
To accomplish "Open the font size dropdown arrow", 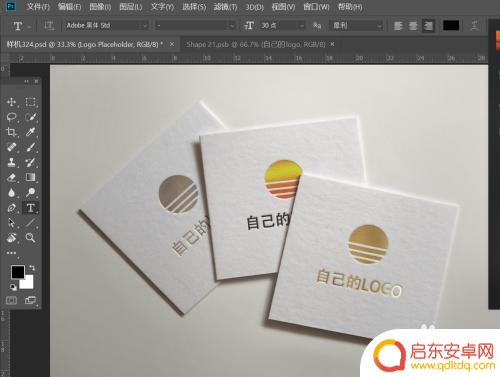I will pos(302,26).
